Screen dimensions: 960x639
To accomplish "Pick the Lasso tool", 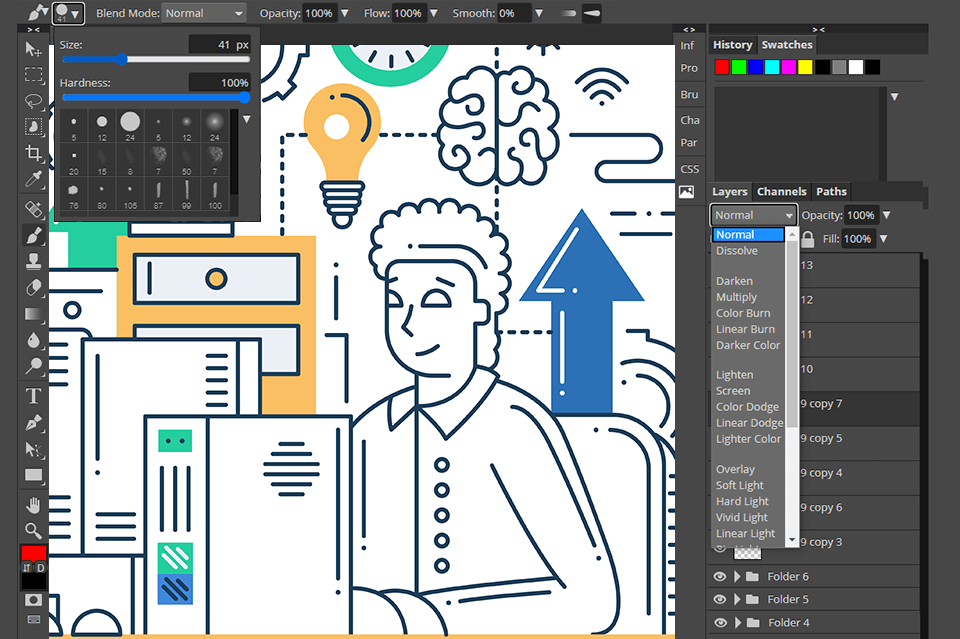I will [34, 101].
